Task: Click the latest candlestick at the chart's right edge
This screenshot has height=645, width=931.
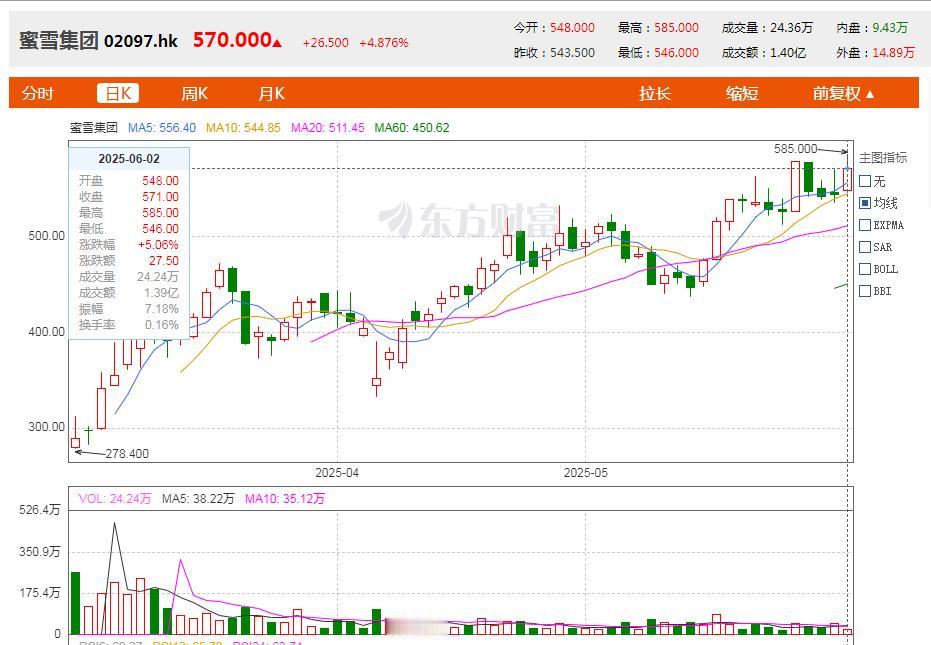Action: click(x=847, y=179)
